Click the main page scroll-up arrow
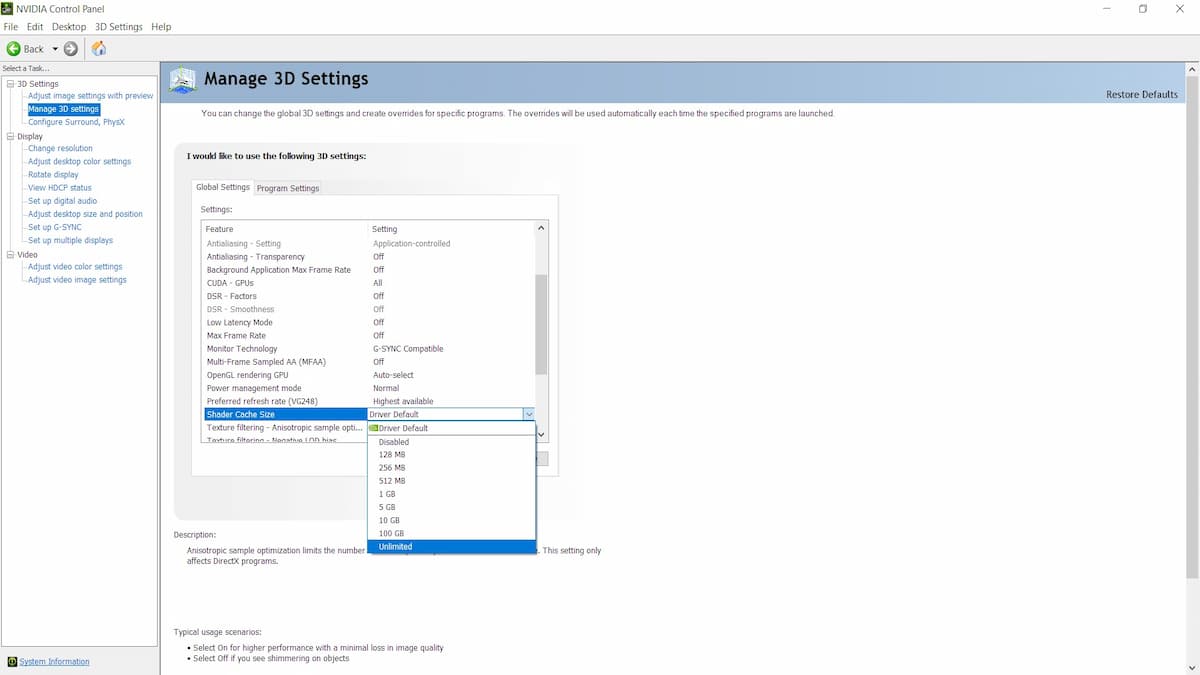The height and width of the screenshot is (675, 1200). point(1191,70)
